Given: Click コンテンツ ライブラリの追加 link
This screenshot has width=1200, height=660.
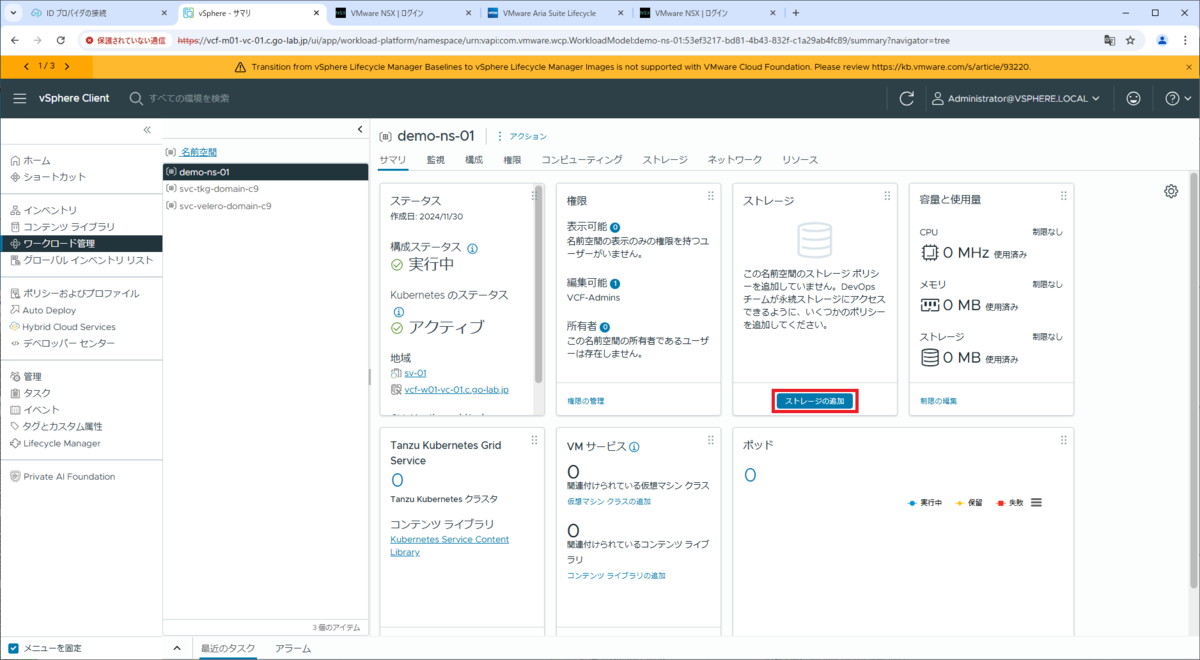Looking at the screenshot, I should pyautogui.click(x=616, y=575).
